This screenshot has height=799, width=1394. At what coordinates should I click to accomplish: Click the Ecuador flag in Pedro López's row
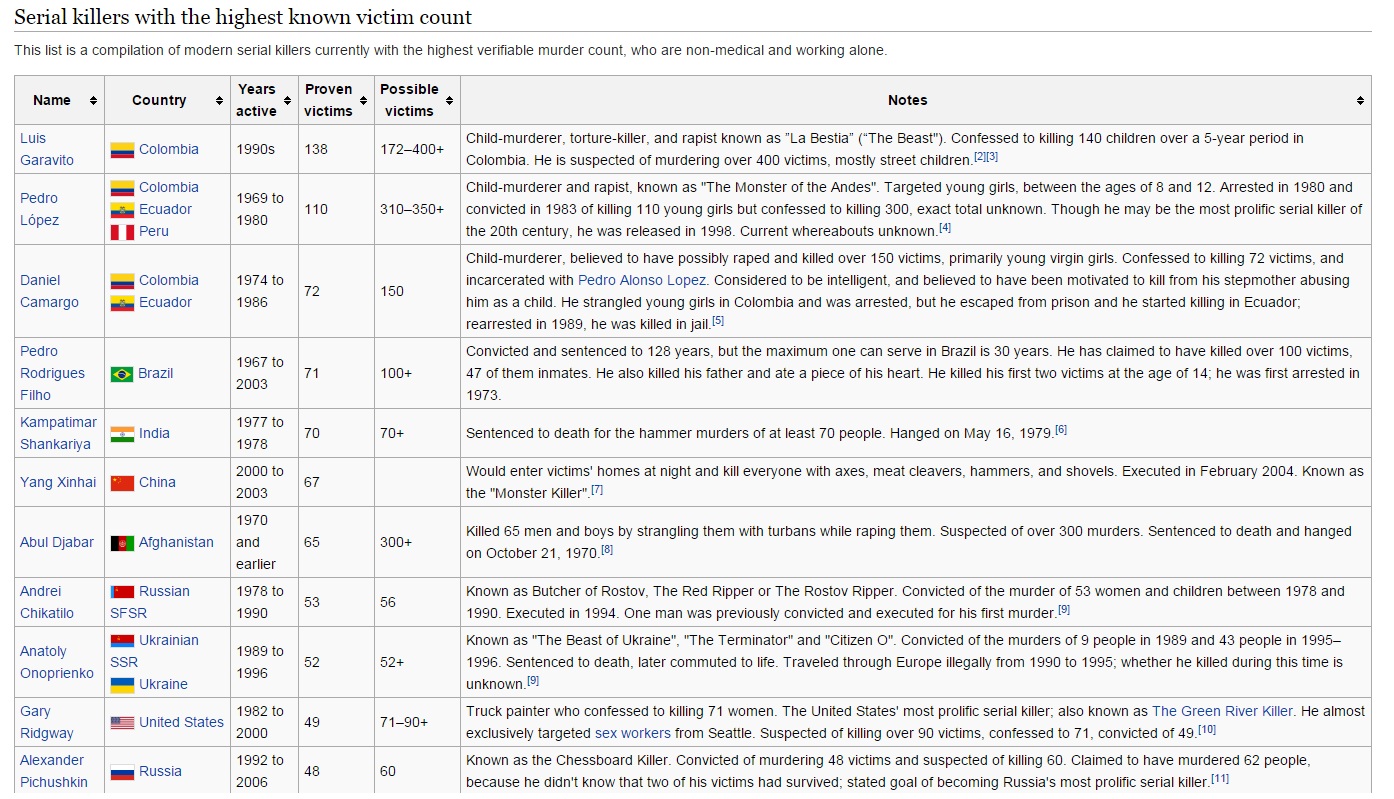point(122,210)
